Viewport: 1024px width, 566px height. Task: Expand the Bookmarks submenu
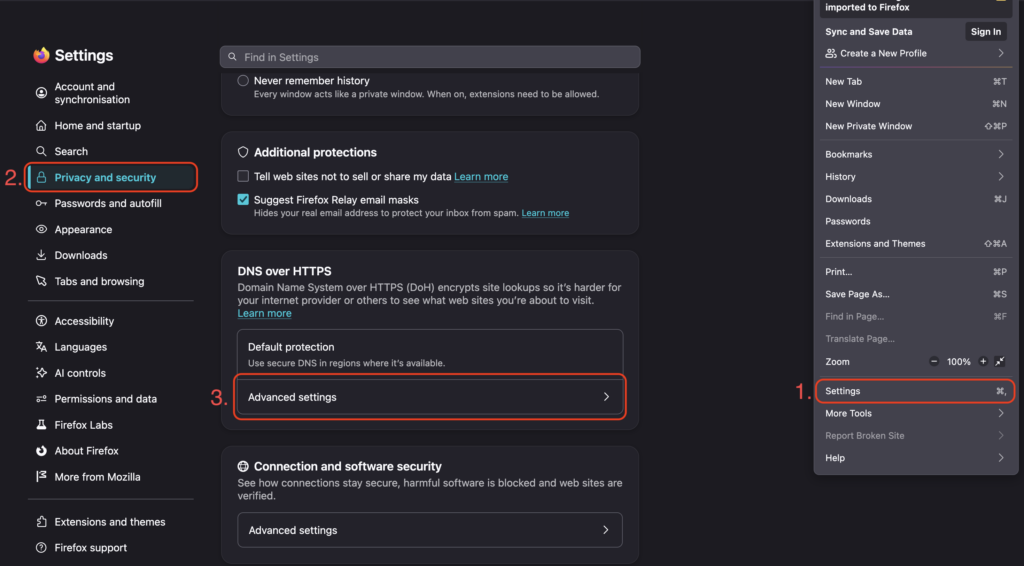(x=1000, y=155)
